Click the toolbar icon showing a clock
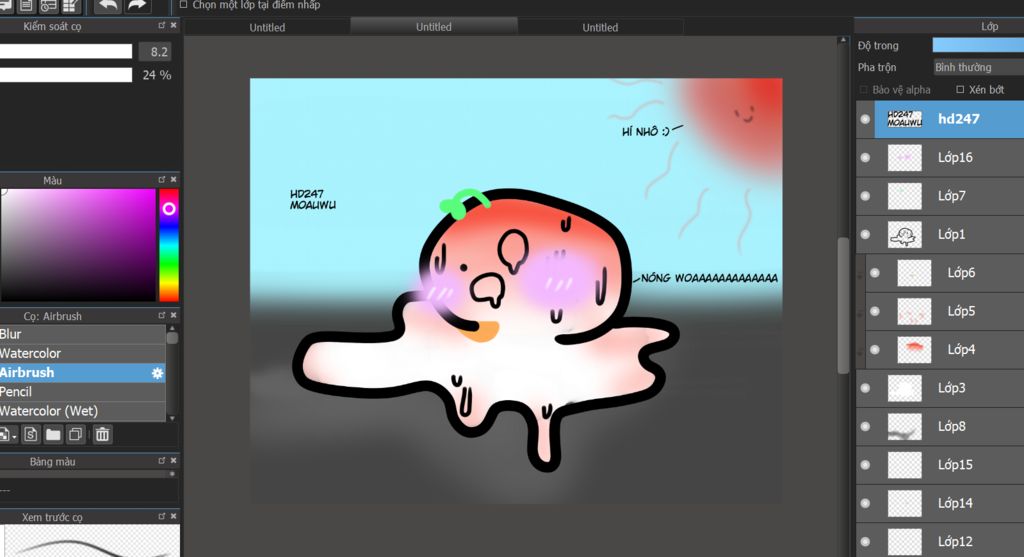The image size is (1024, 557). pos(48,6)
